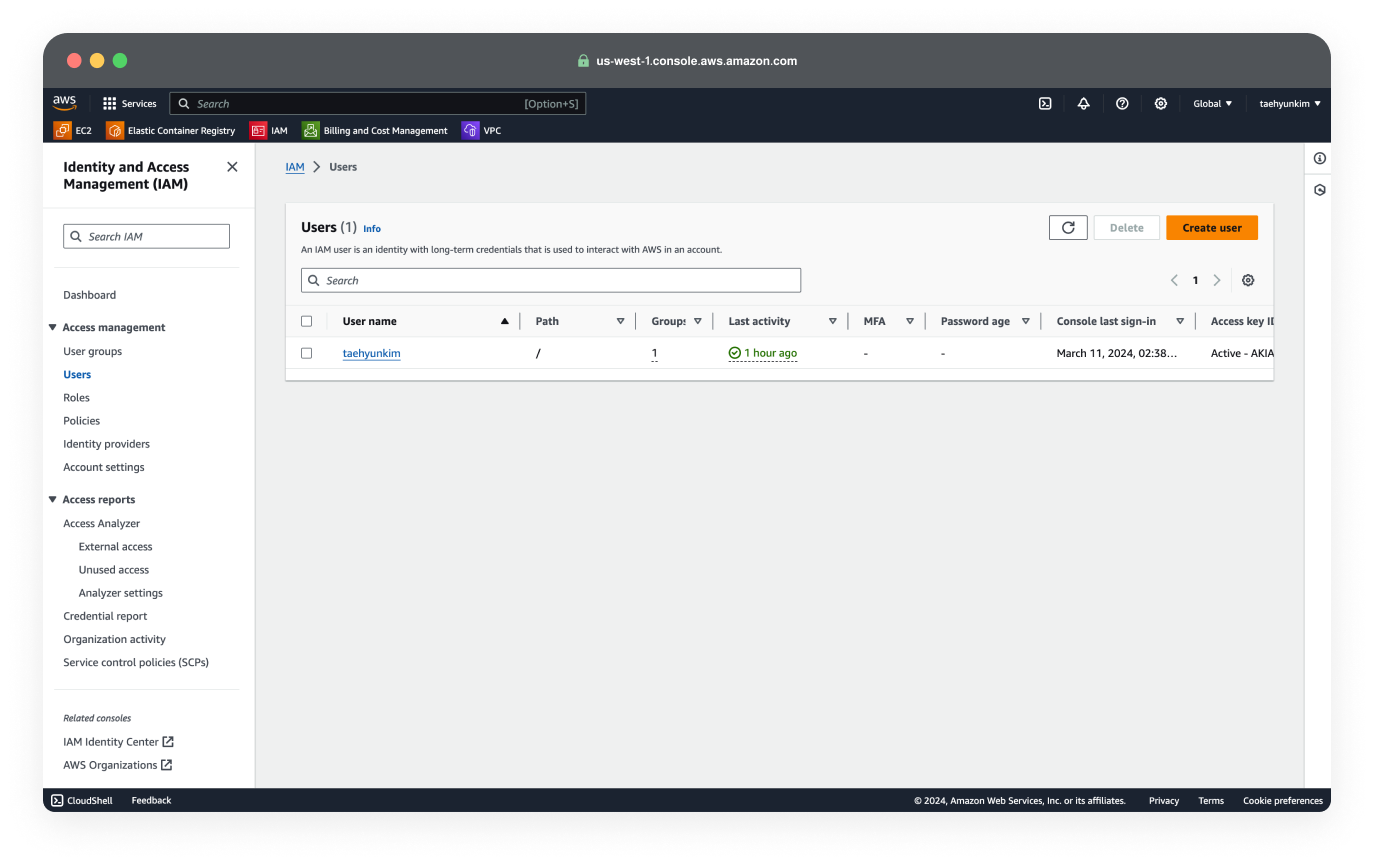Check the checkbox for user taehyunkim

click(307, 353)
